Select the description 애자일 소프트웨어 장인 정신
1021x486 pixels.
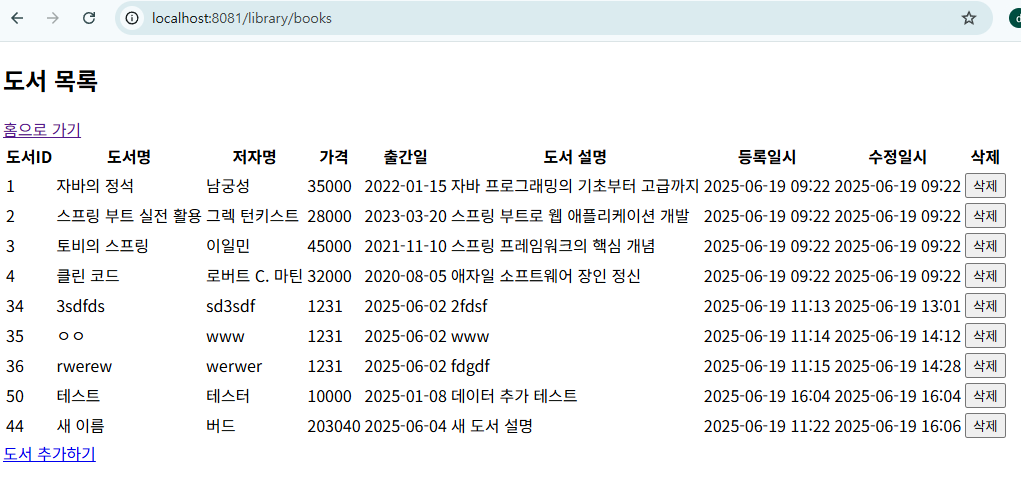click(546, 276)
